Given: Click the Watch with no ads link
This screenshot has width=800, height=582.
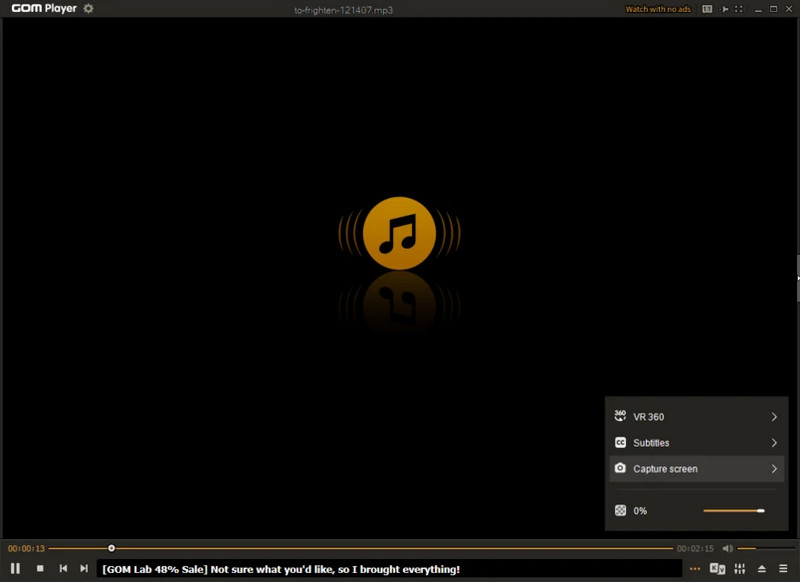Looking at the screenshot, I should [x=657, y=9].
